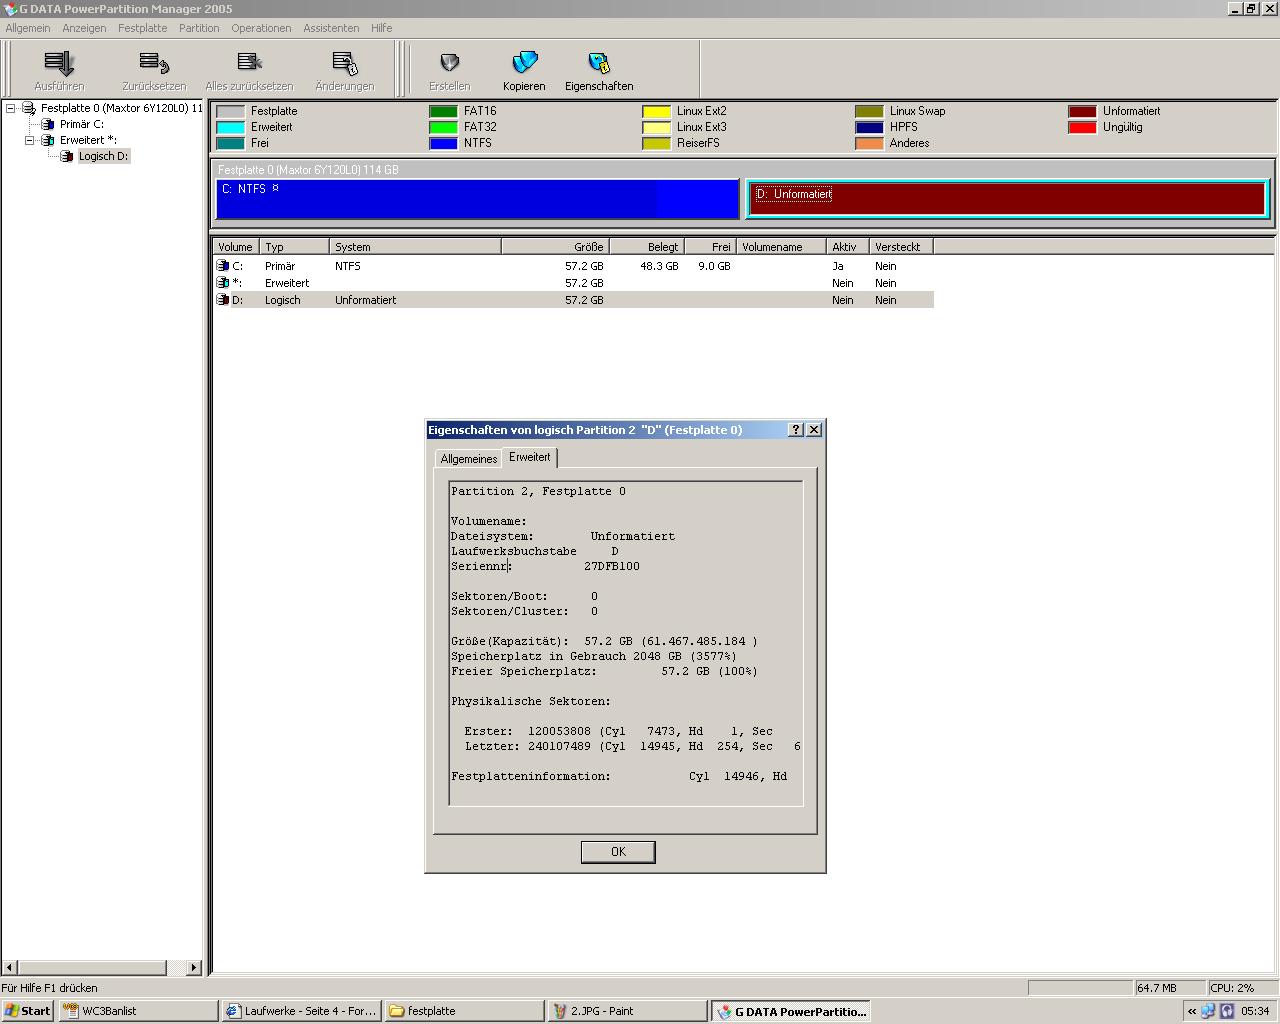Select the Erweitert tab in dialog
Viewport: 1280px width, 1024px height.
(x=529, y=457)
